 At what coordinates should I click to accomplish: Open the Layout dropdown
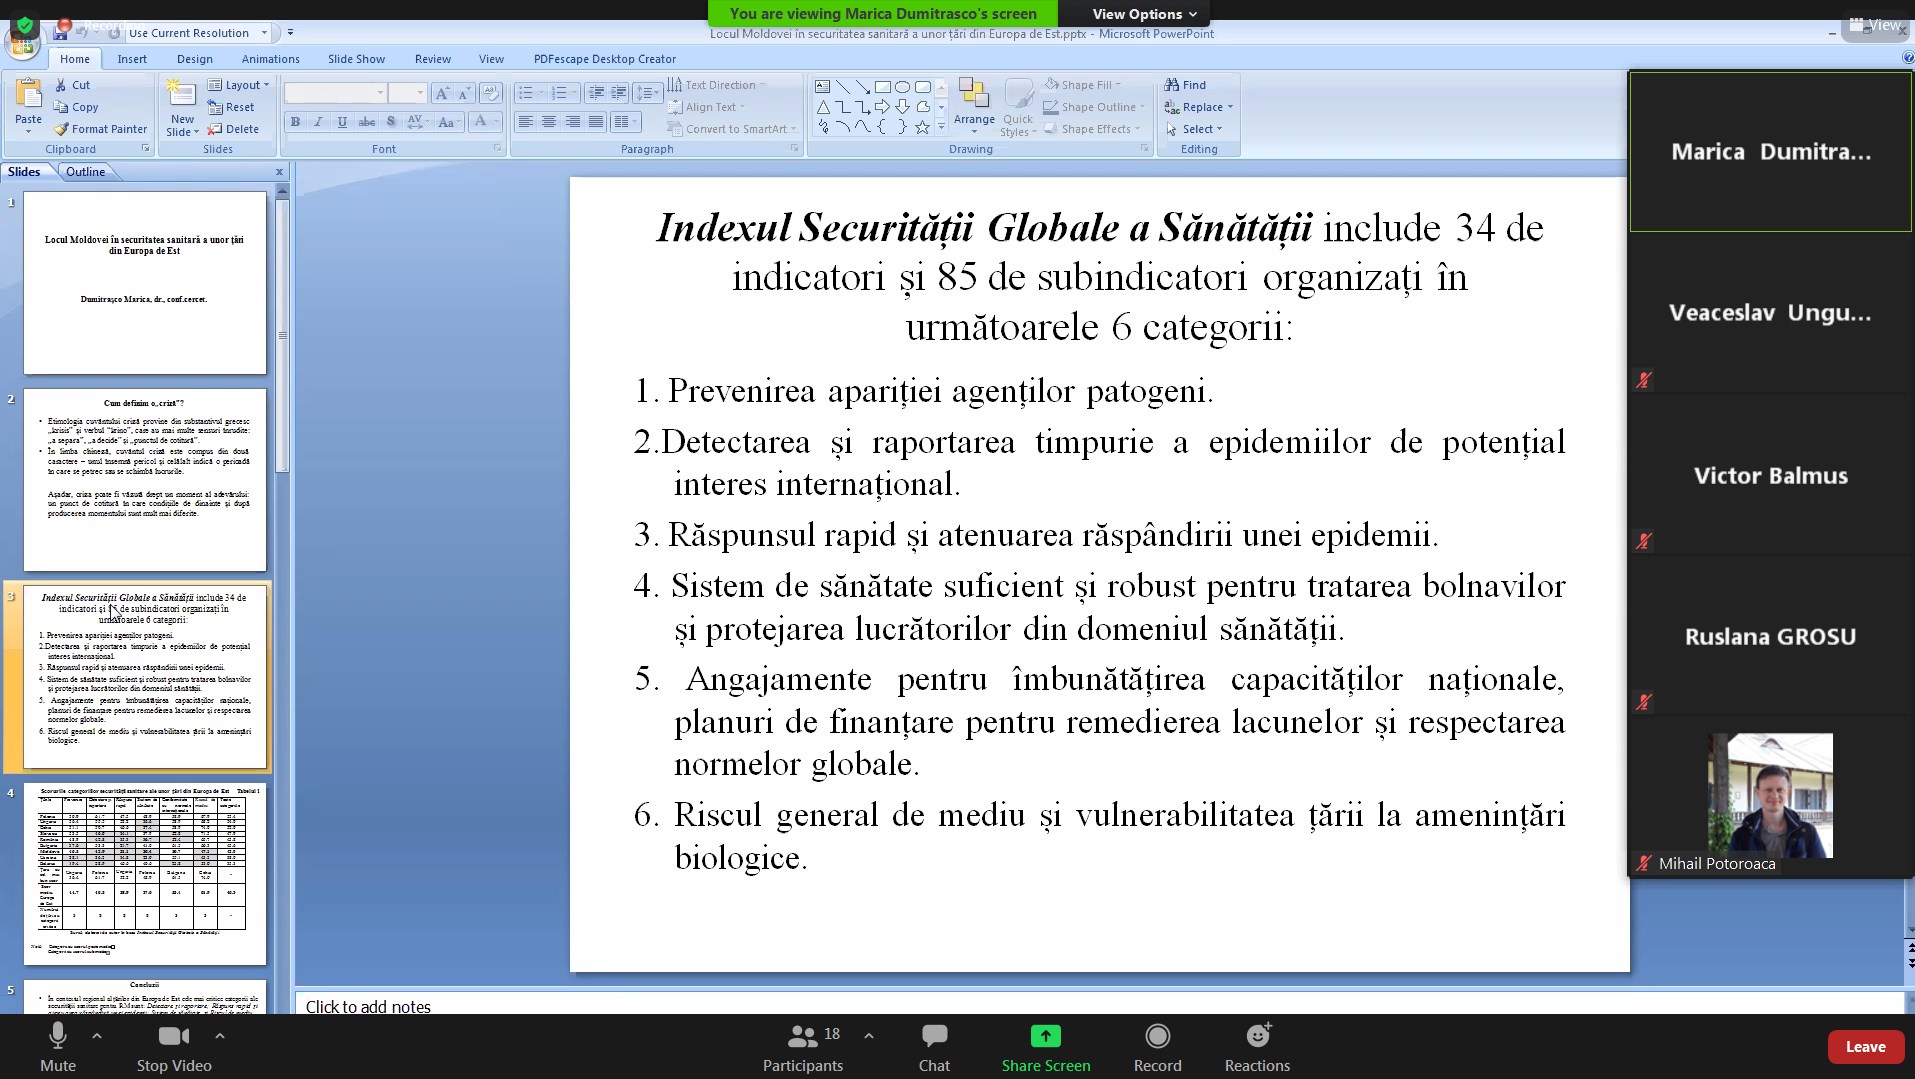[x=239, y=85]
